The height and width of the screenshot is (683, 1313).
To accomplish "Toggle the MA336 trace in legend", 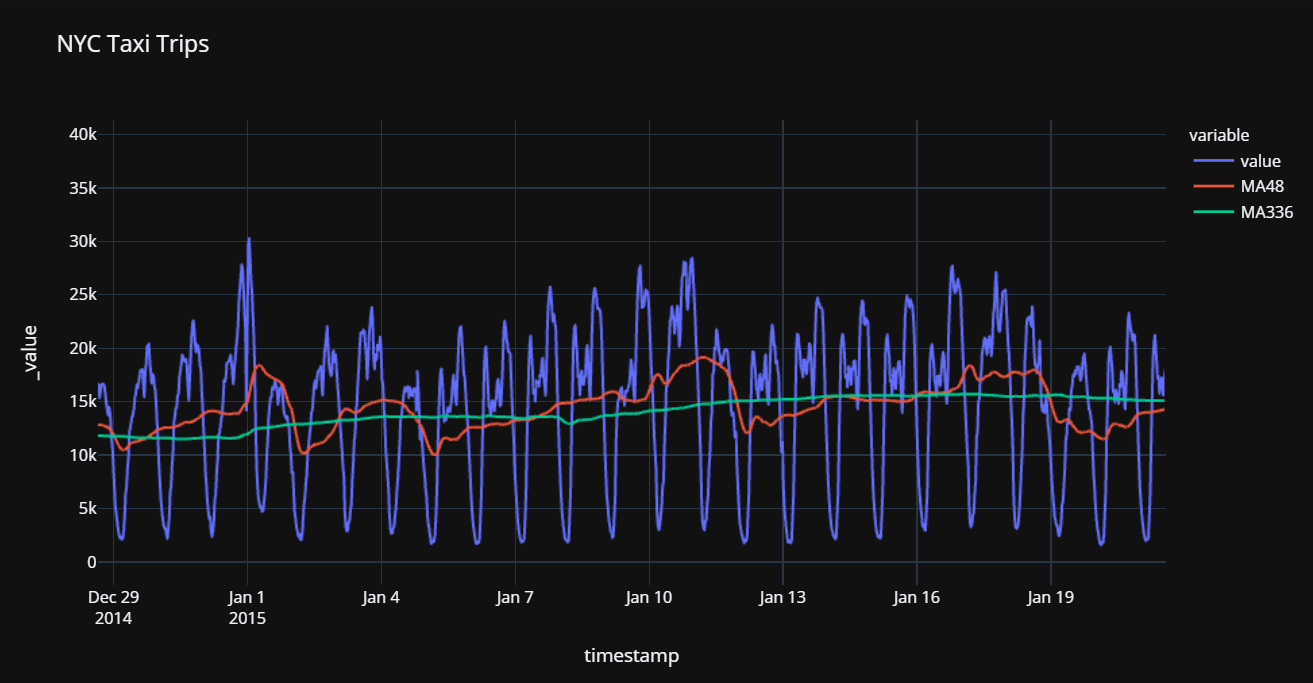I will click(1244, 211).
